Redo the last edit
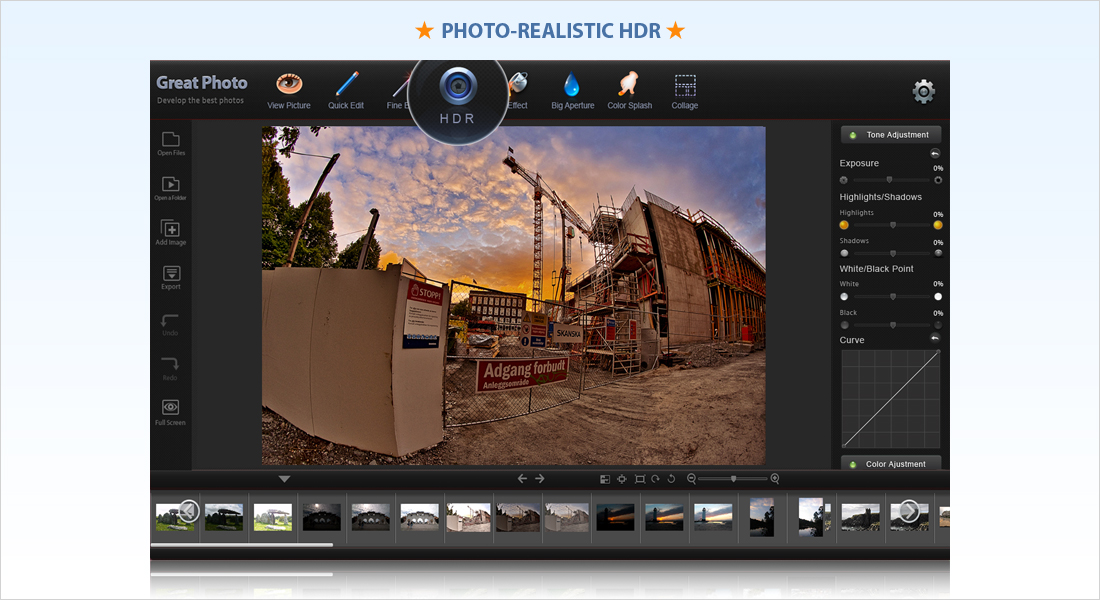Viewport: 1100px width, 600px height. [x=170, y=368]
